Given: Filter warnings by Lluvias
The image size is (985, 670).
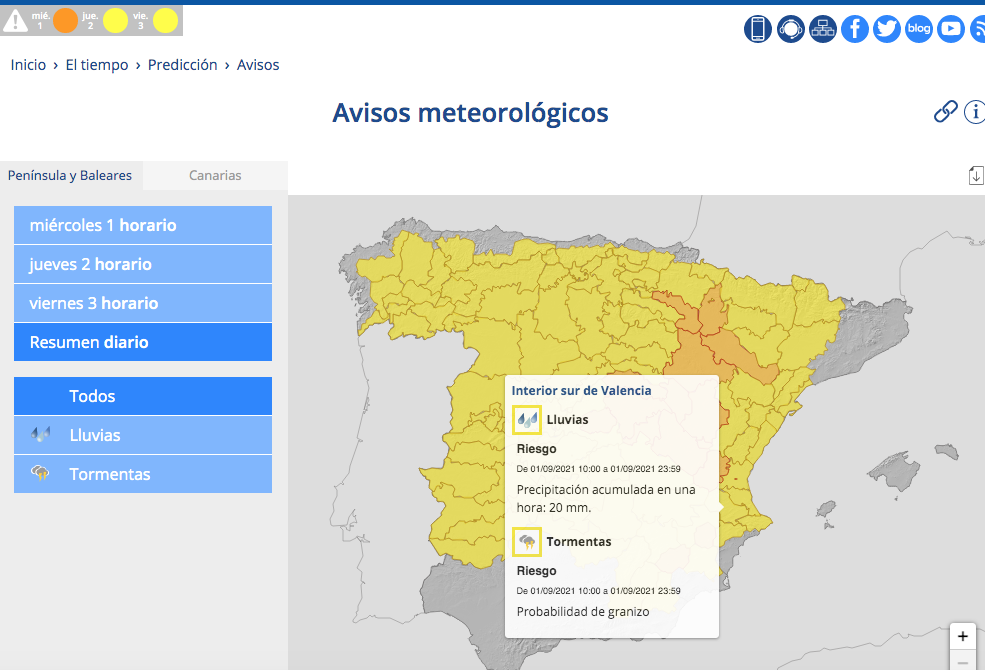Looking at the screenshot, I should click(143, 435).
